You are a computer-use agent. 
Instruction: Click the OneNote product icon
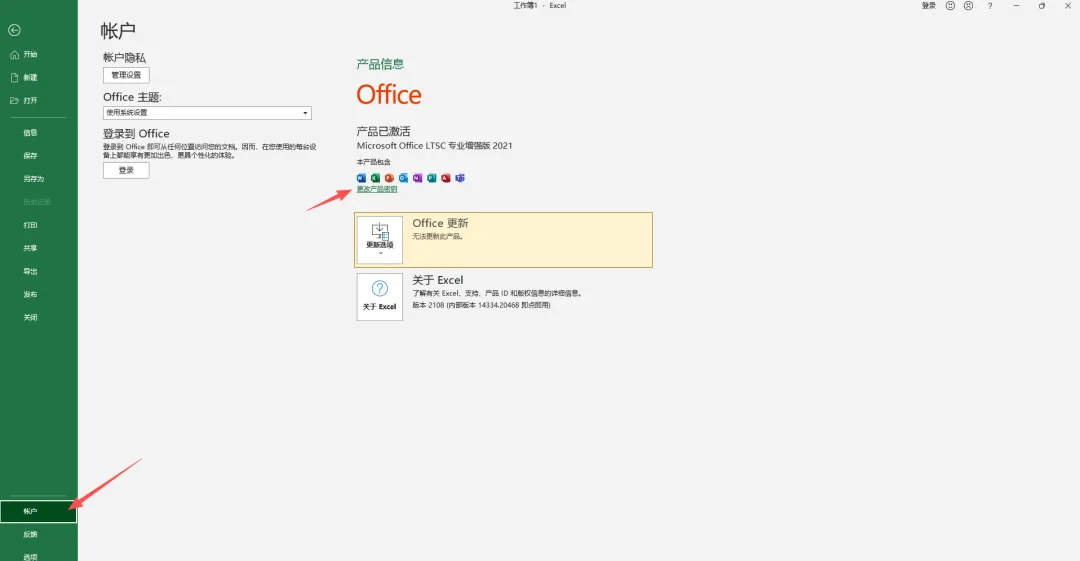click(x=417, y=178)
